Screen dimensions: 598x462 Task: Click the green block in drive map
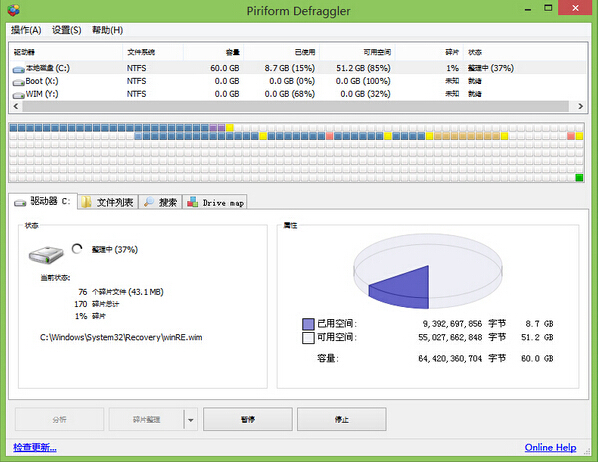[579, 177]
